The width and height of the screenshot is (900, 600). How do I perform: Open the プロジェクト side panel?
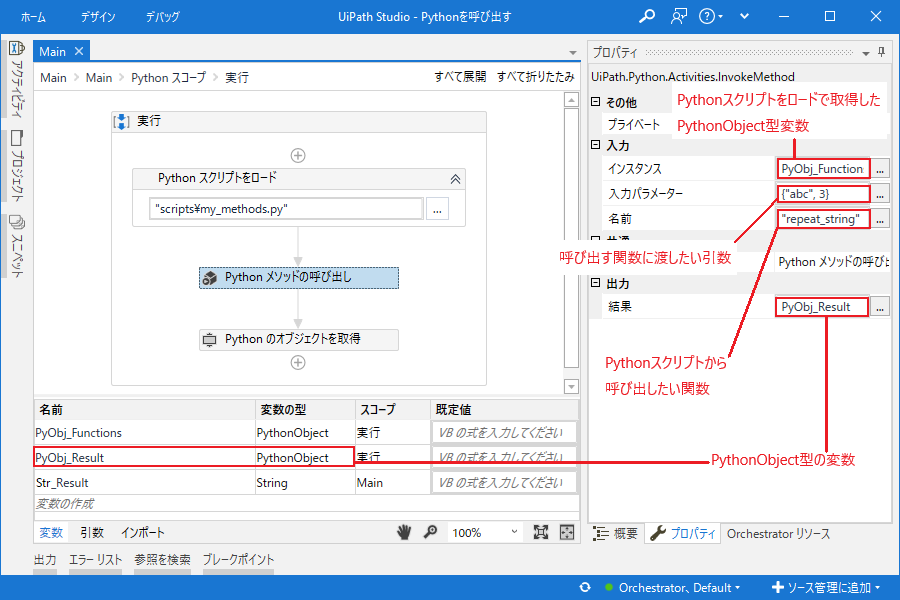click(17, 165)
